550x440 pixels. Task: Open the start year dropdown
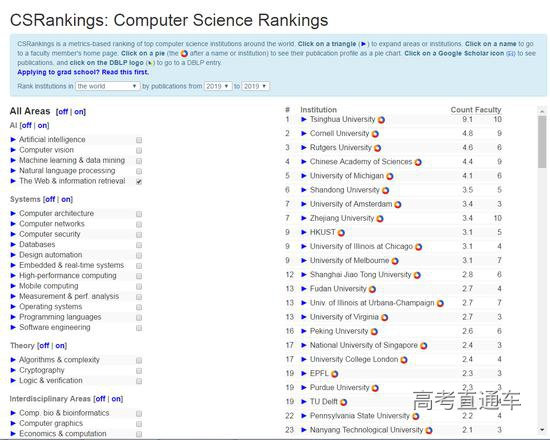(x=218, y=86)
